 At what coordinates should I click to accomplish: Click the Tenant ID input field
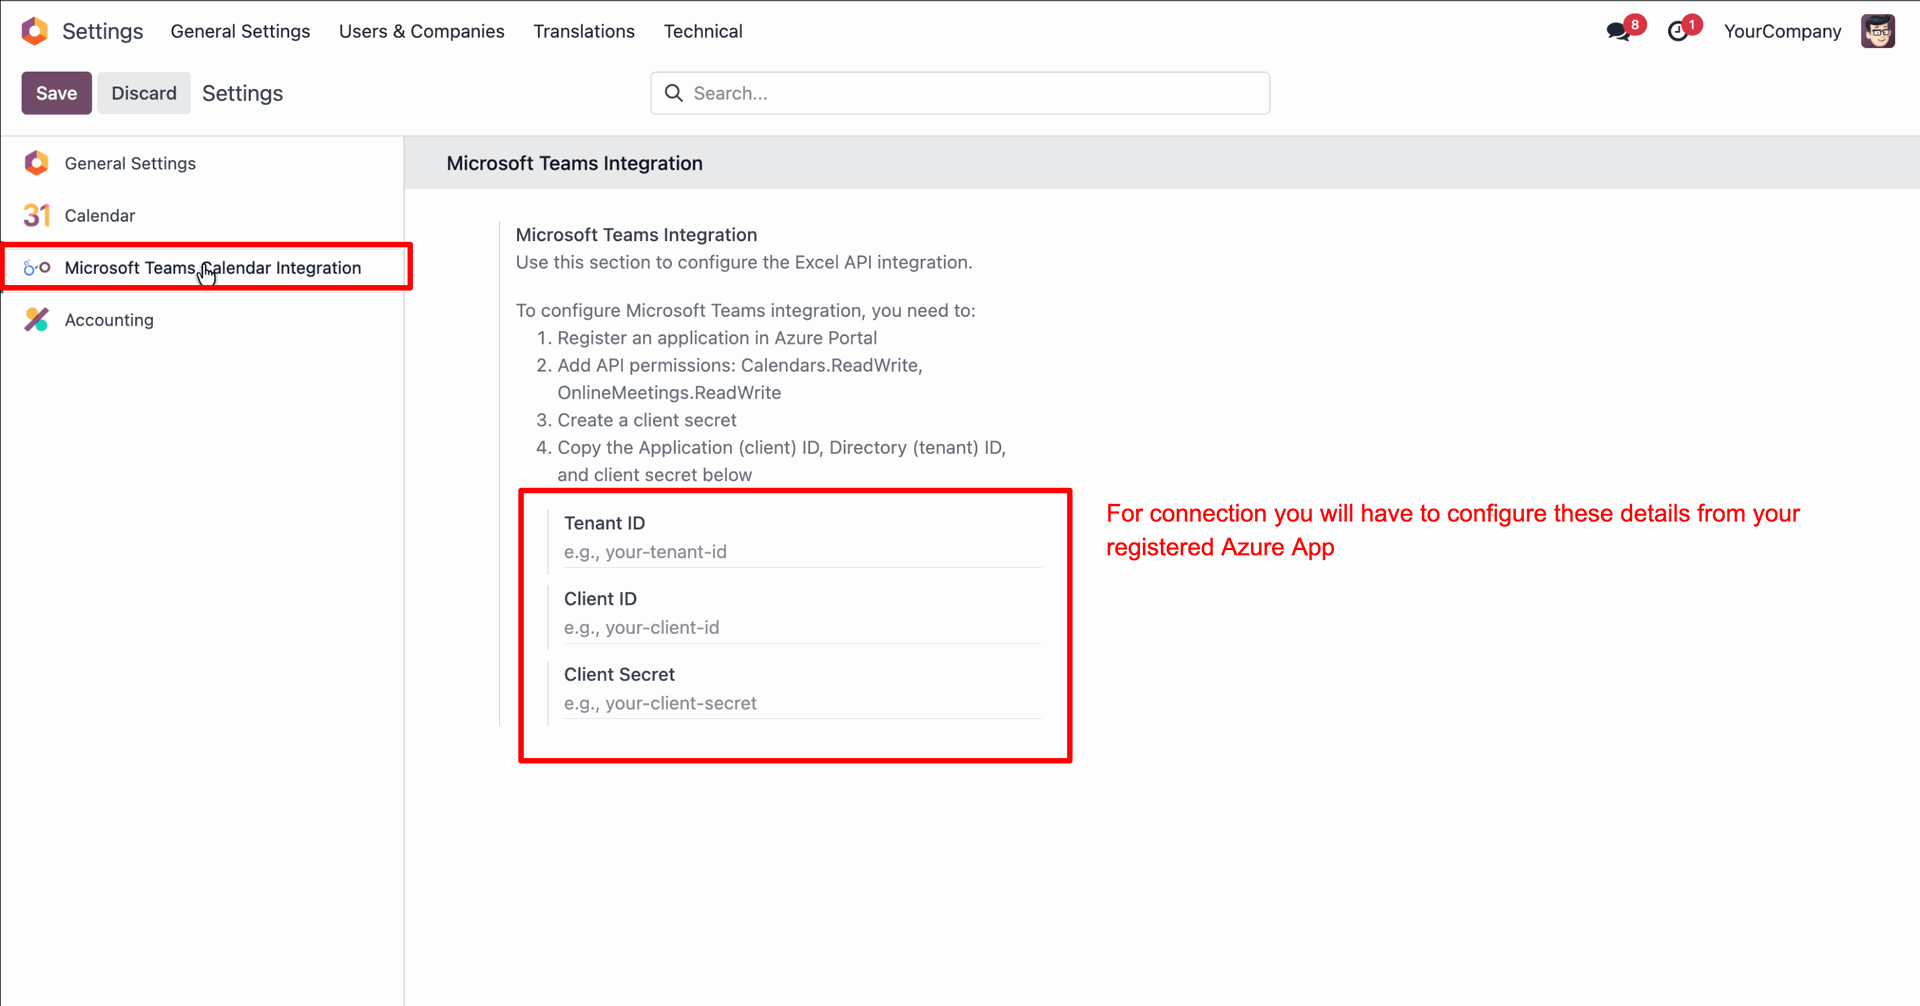coord(803,552)
